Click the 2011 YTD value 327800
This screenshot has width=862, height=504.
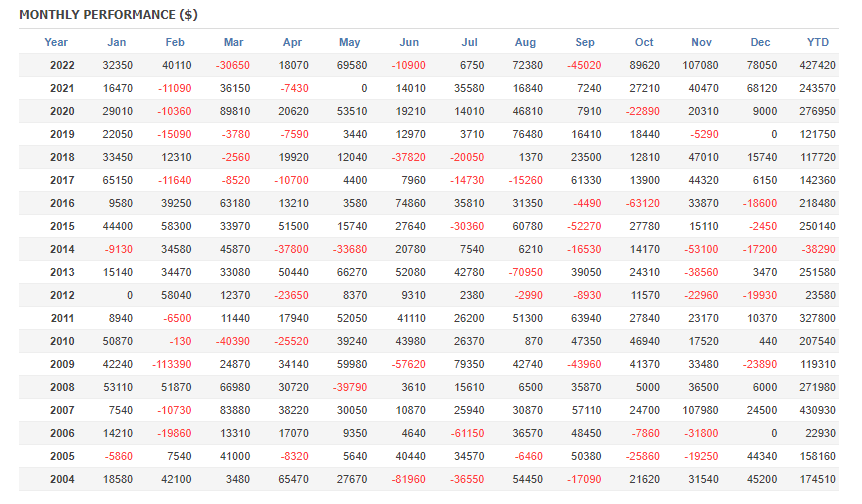(817, 319)
